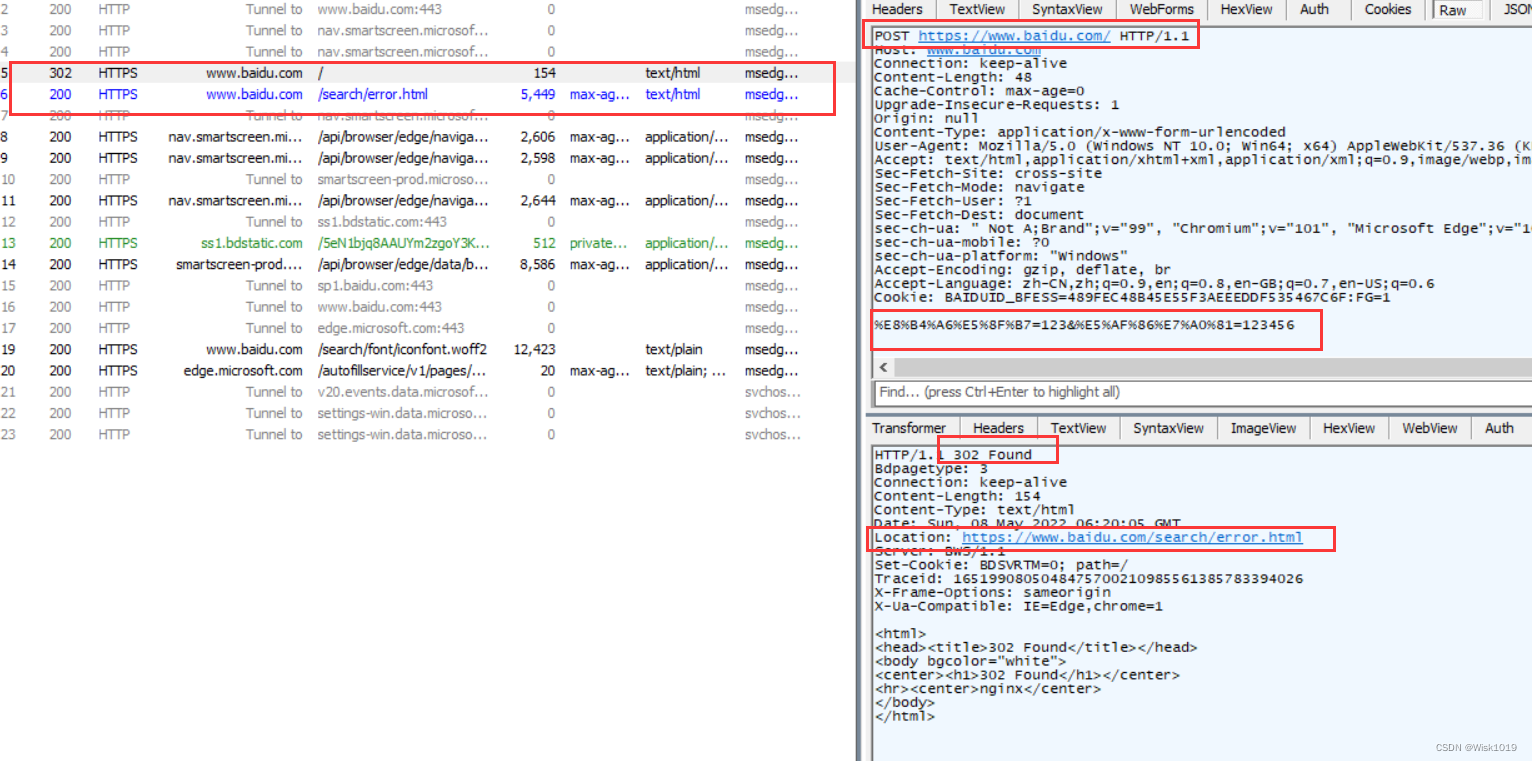Viewport: 1532px width, 761px height.
Task: Switch to request WebForms tab
Action: click(1162, 9)
